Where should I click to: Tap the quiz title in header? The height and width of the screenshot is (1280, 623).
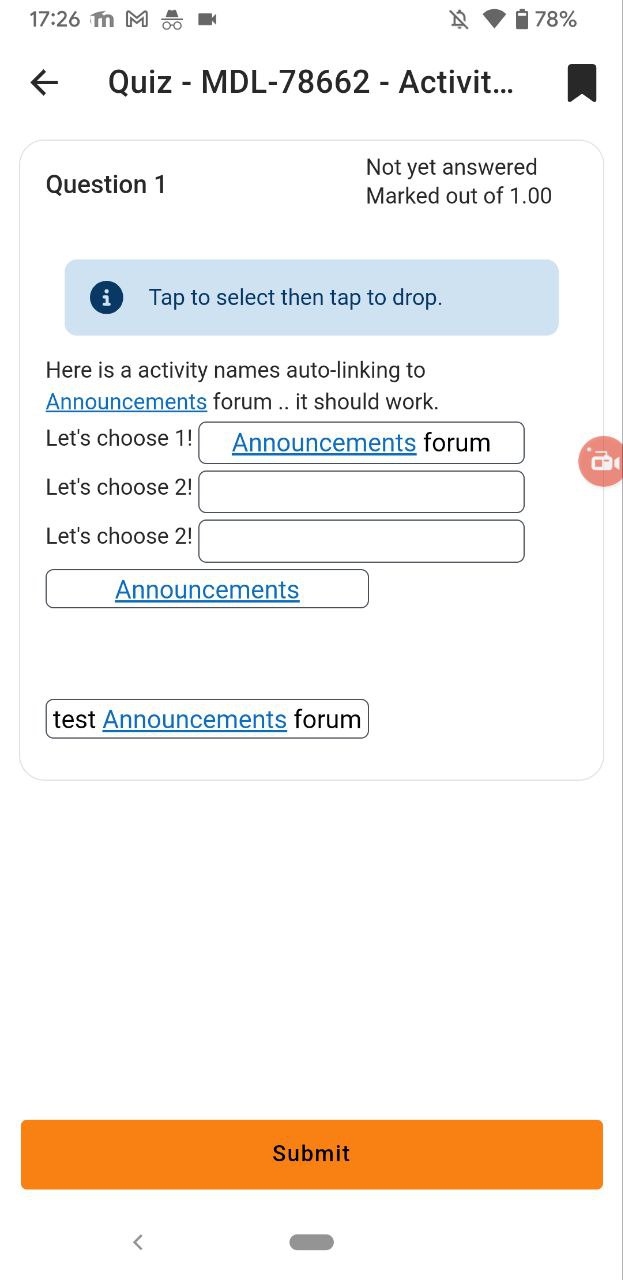(x=311, y=82)
